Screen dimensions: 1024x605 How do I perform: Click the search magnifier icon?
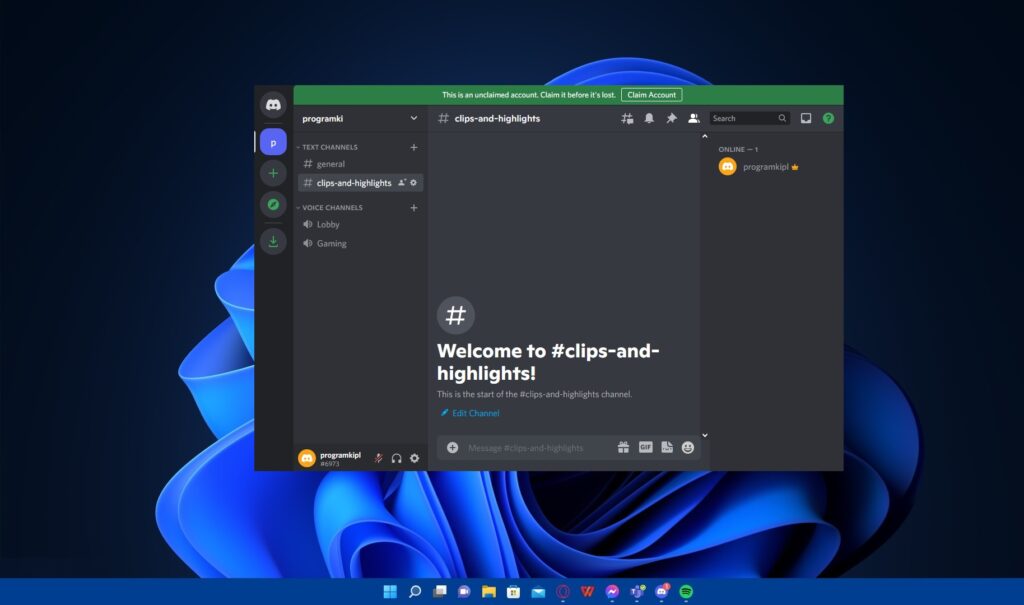pyautogui.click(x=782, y=118)
